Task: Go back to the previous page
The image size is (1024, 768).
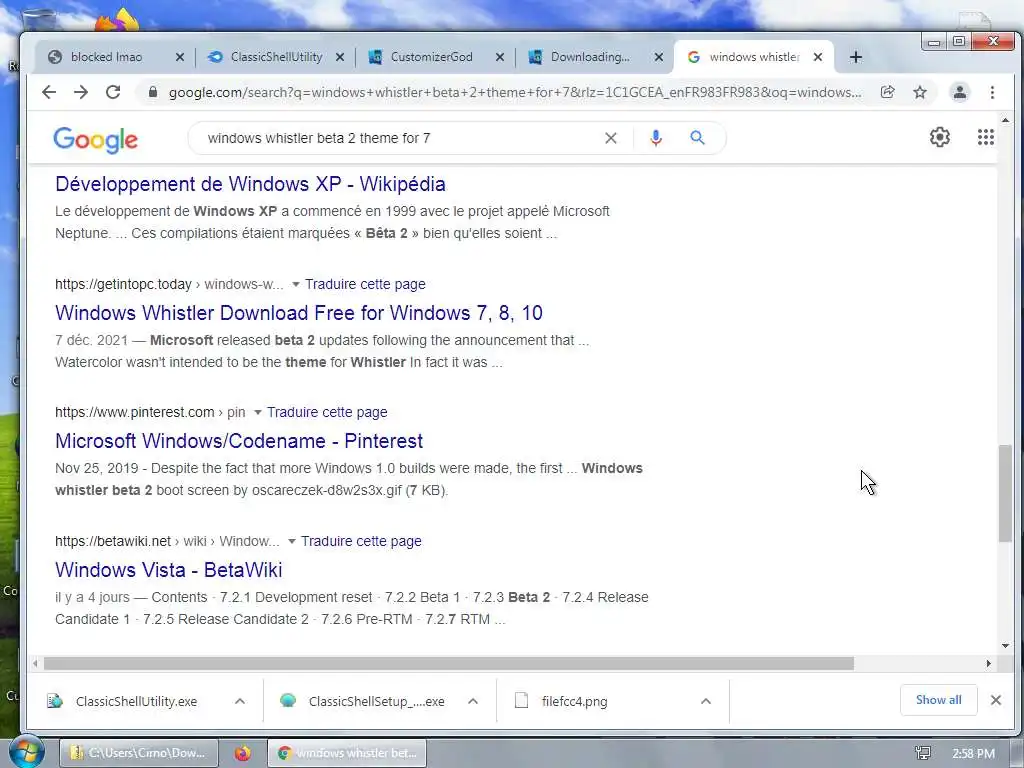Action: (x=49, y=92)
